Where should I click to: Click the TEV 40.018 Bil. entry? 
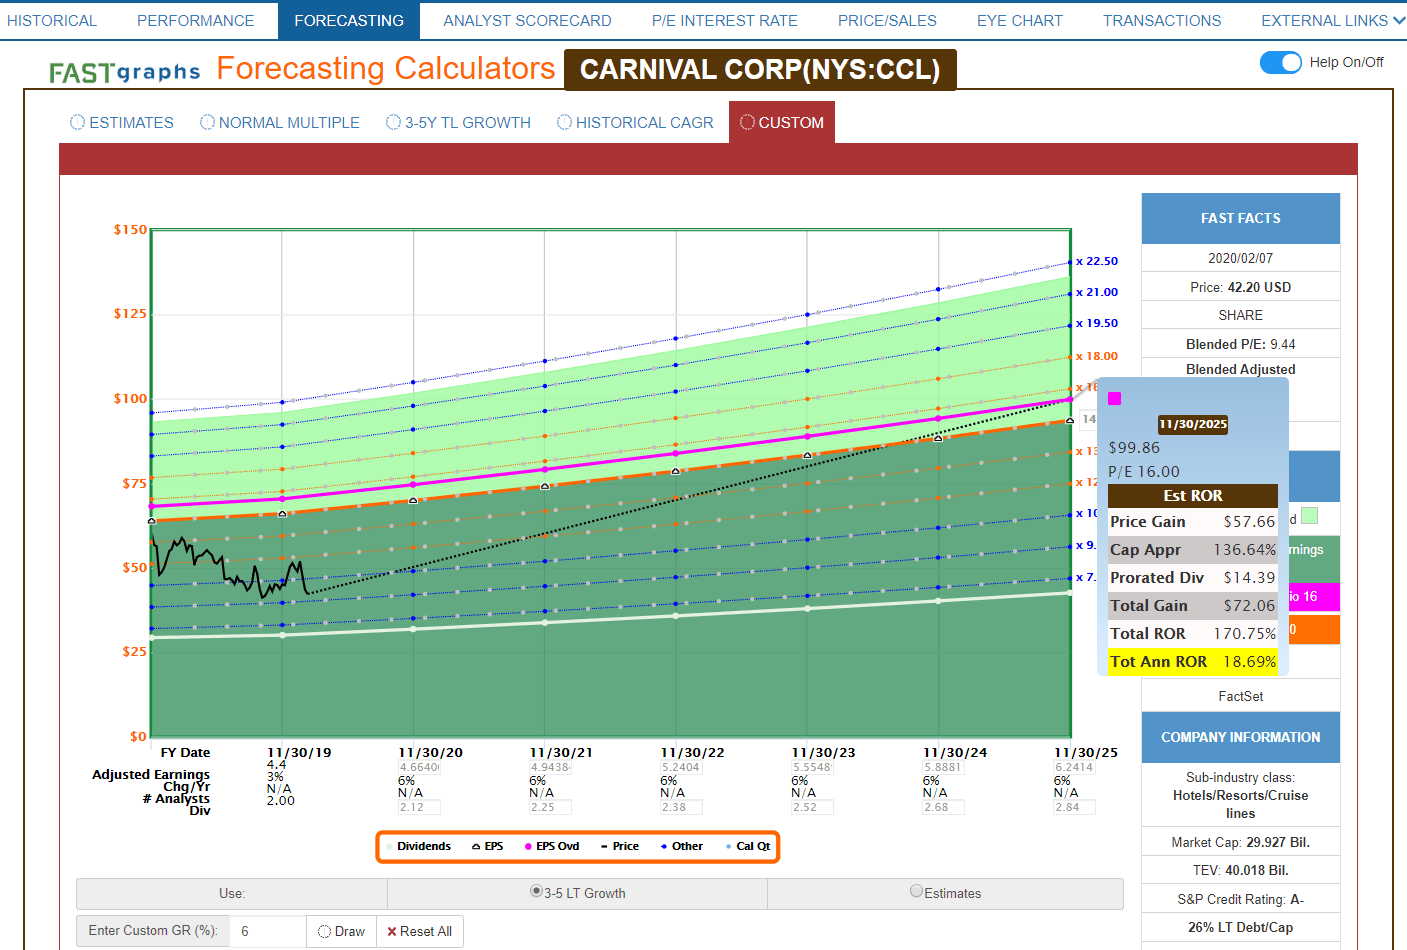(x=1241, y=870)
